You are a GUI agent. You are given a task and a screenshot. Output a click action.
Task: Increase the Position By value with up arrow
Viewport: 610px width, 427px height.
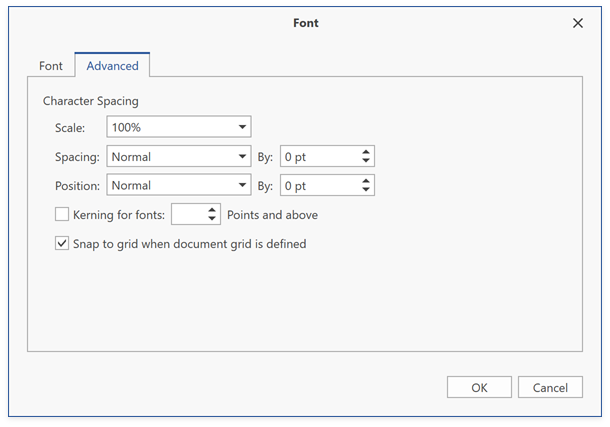[366, 181]
